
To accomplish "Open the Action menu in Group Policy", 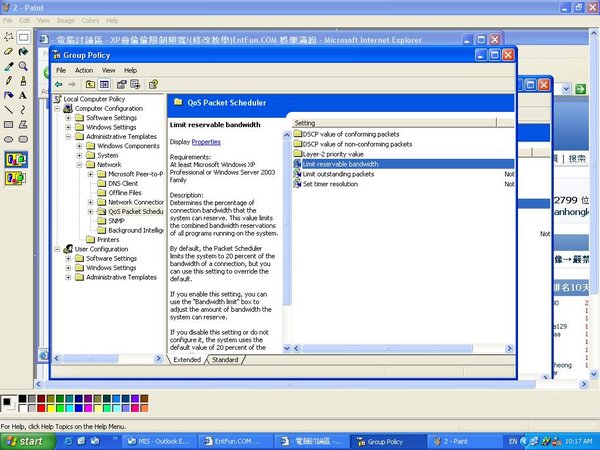I will (x=84, y=70).
